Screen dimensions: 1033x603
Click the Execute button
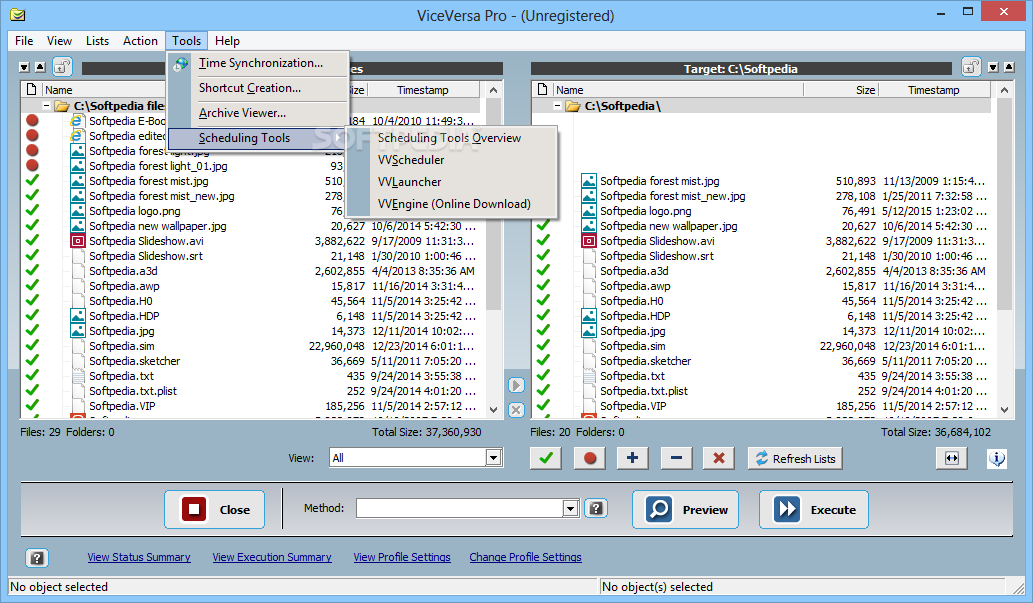[814, 509]
